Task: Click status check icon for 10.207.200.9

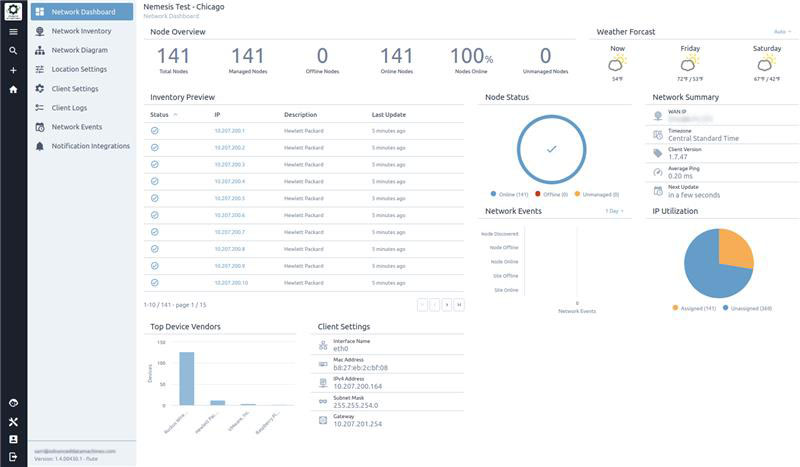Action: coord(155,266)
